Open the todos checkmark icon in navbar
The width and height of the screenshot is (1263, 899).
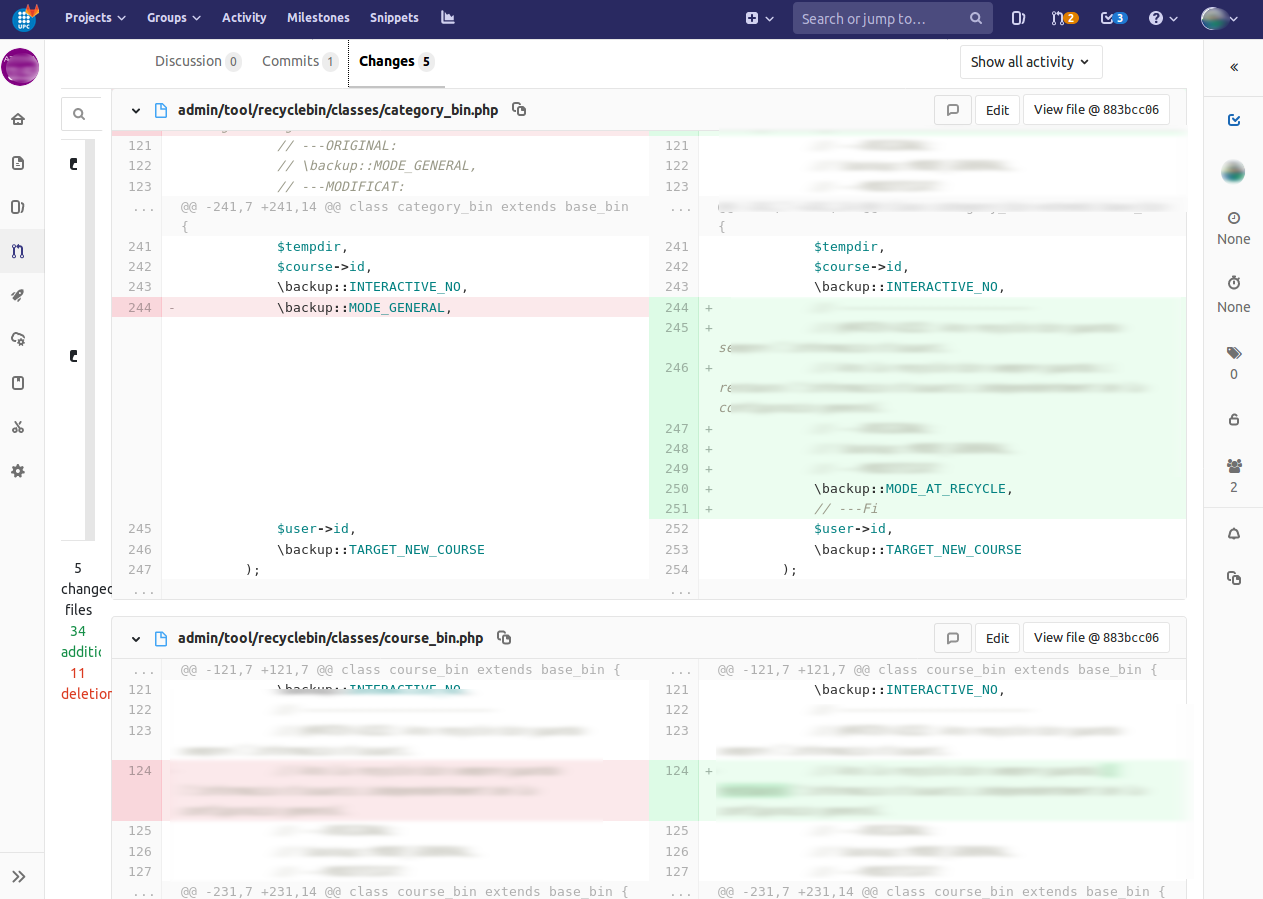(1107, 17)
